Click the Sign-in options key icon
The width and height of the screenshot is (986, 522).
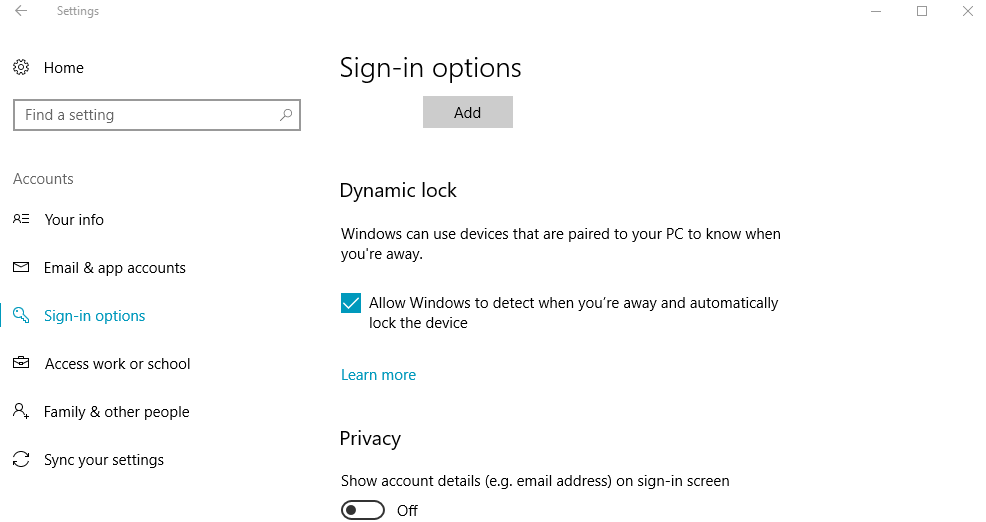(x=21, y=315)
